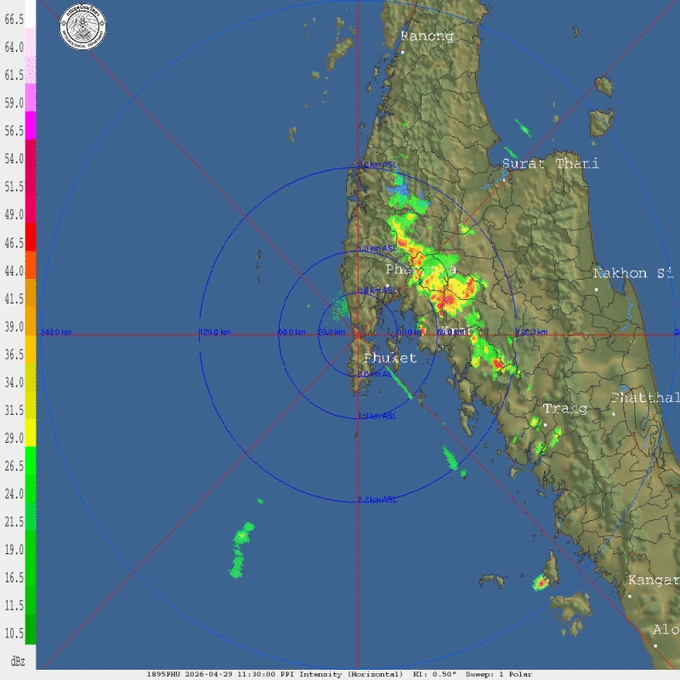The width and height of the screenshot is (680, 680).
Task: Select the Surat Thani map label
Action: (x=550, y=163)
